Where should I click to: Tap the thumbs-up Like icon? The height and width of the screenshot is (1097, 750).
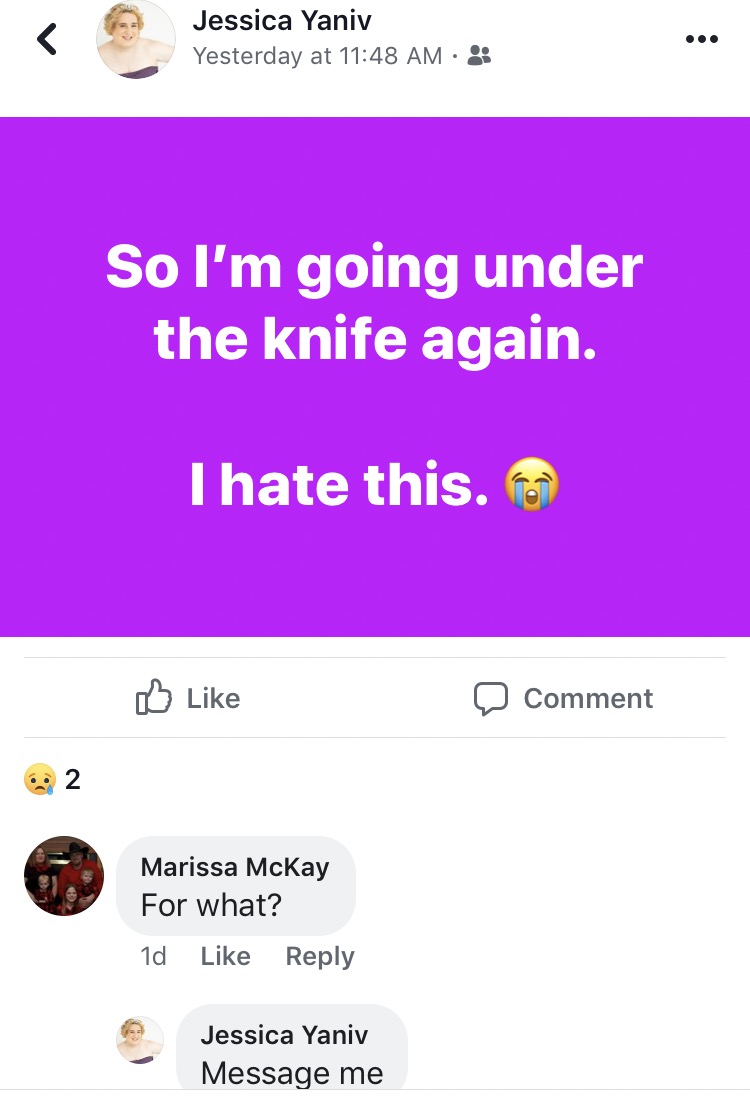click(x=153, y=697)
